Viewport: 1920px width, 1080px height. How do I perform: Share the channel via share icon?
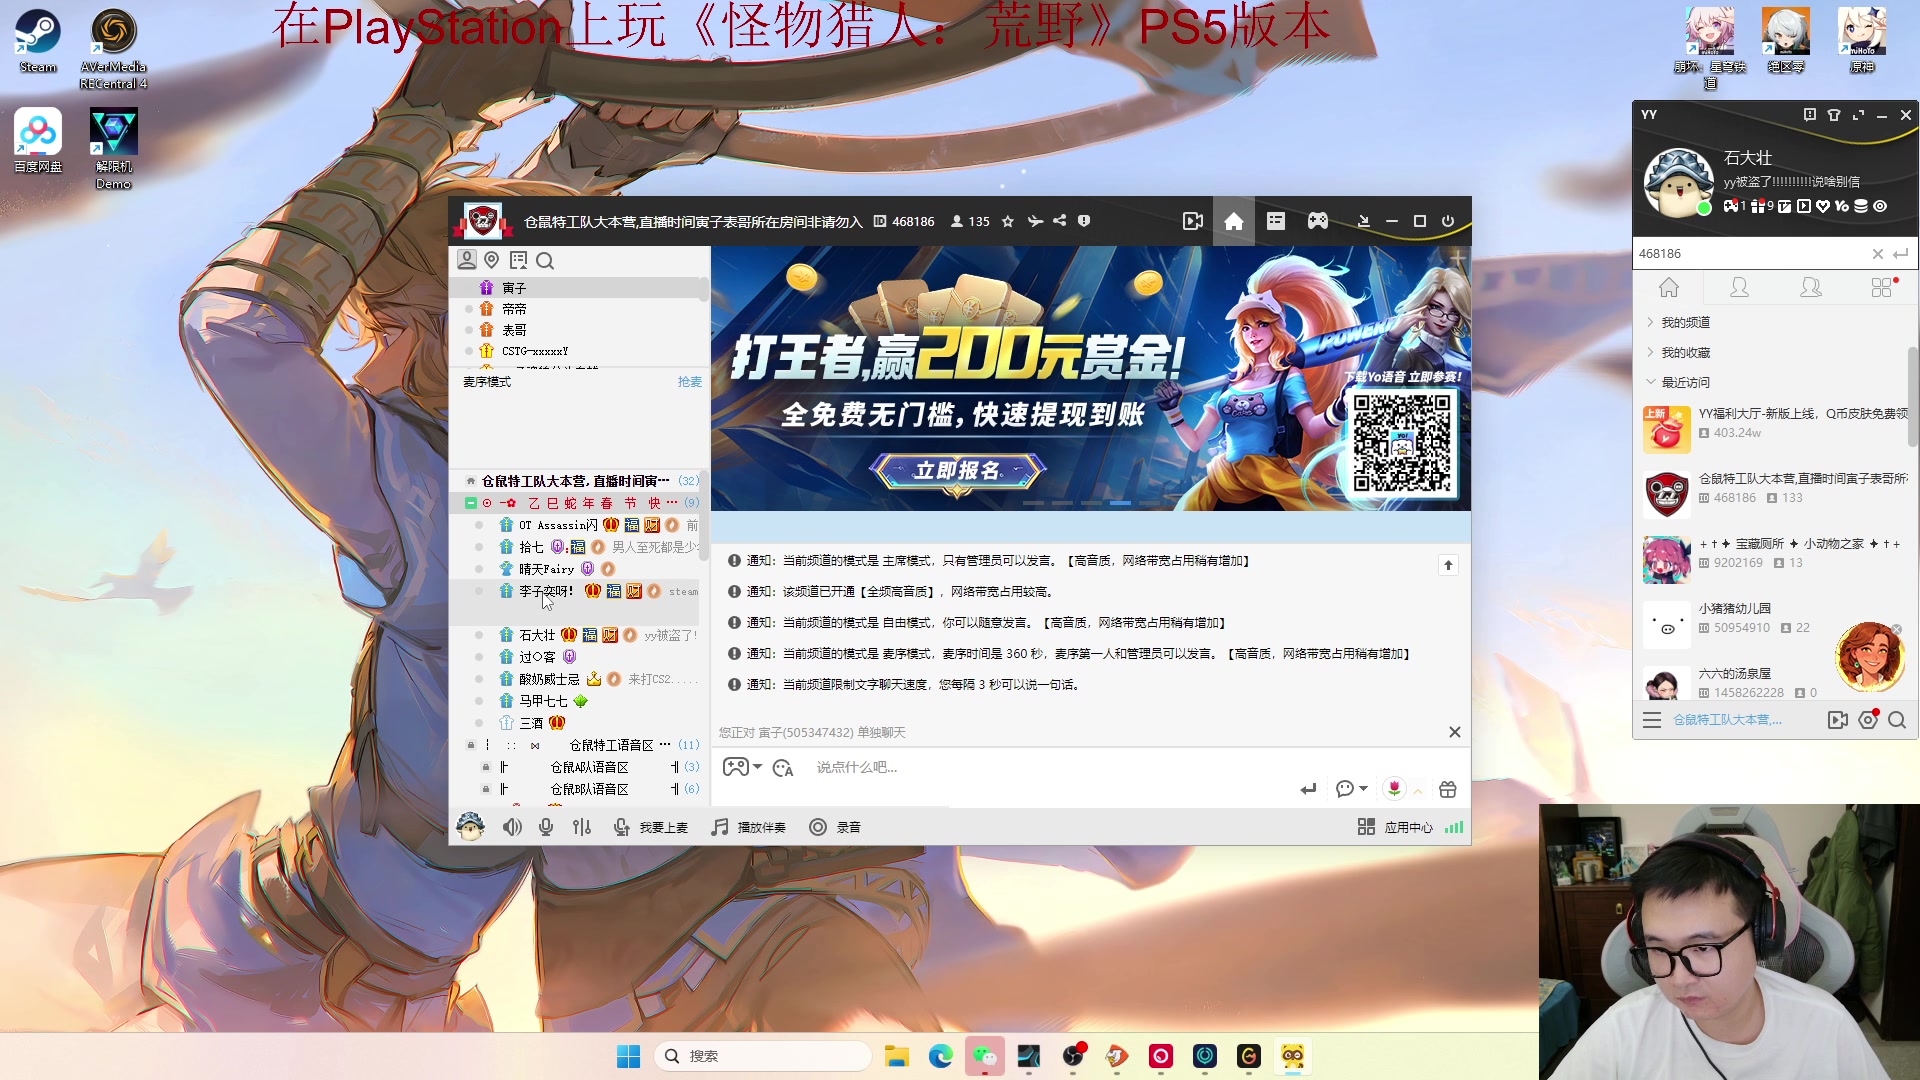point(1060,221)
